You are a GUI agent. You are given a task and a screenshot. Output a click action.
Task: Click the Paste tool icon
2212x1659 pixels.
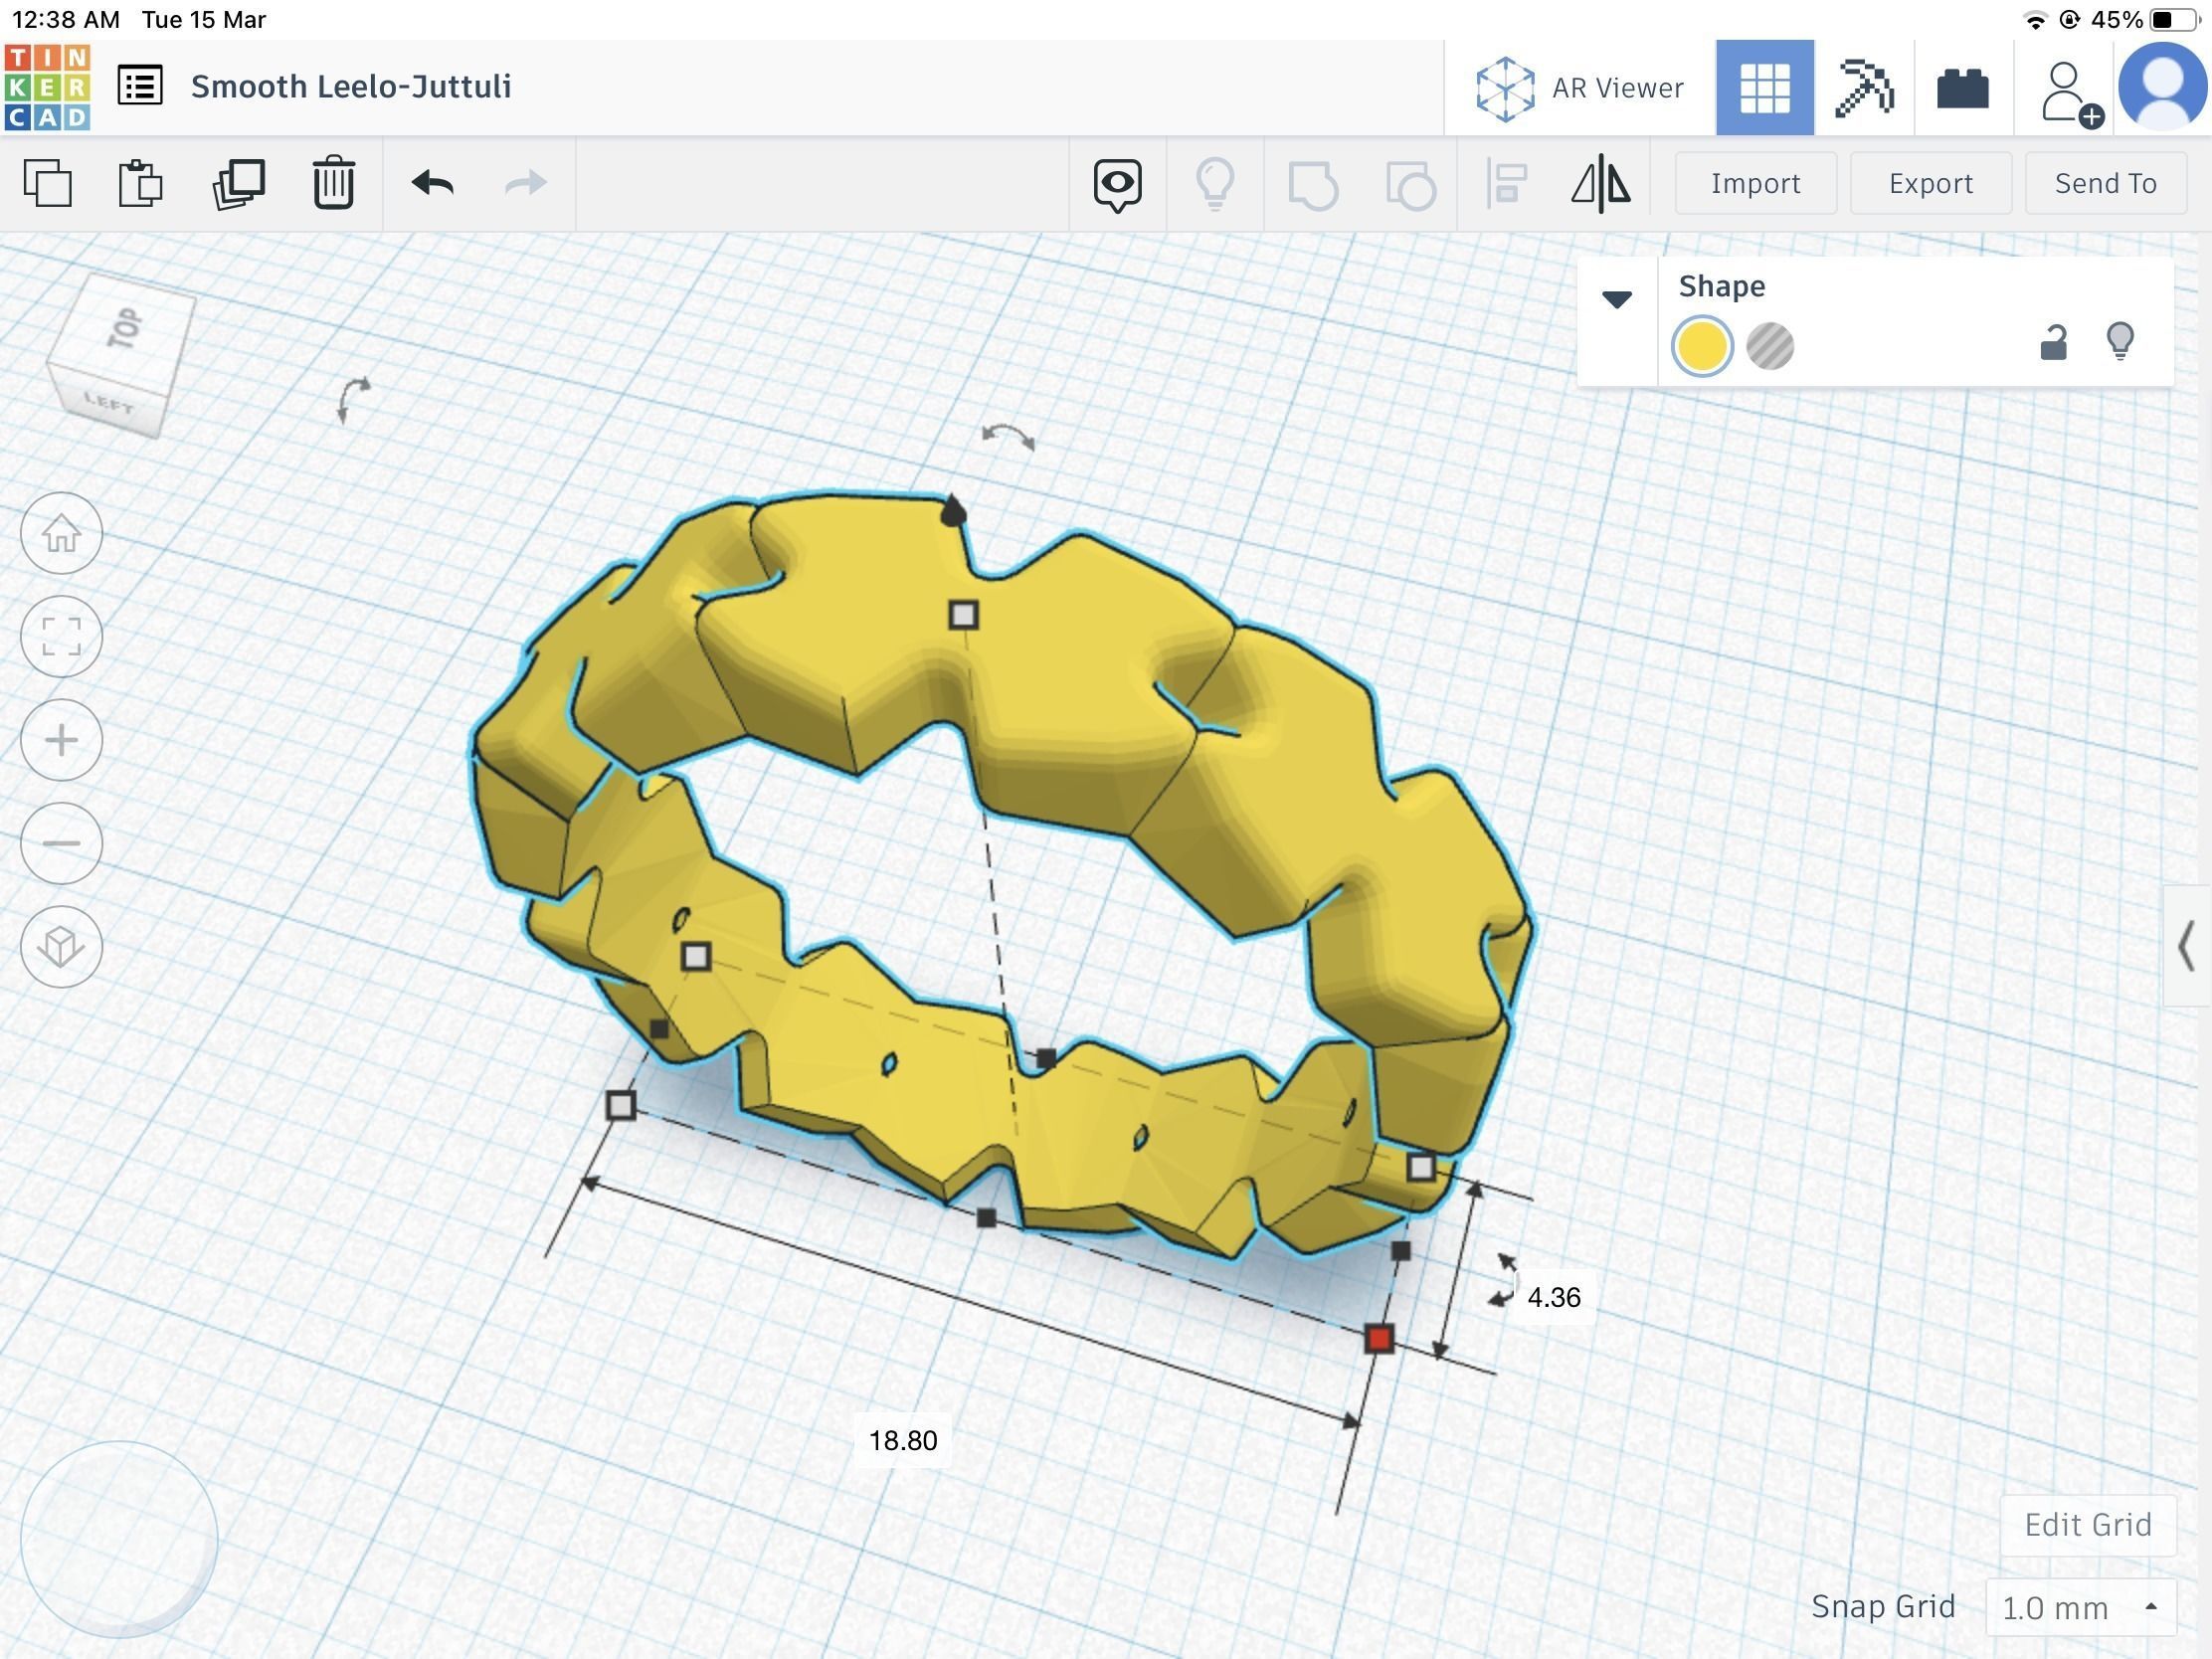point(140,183)
